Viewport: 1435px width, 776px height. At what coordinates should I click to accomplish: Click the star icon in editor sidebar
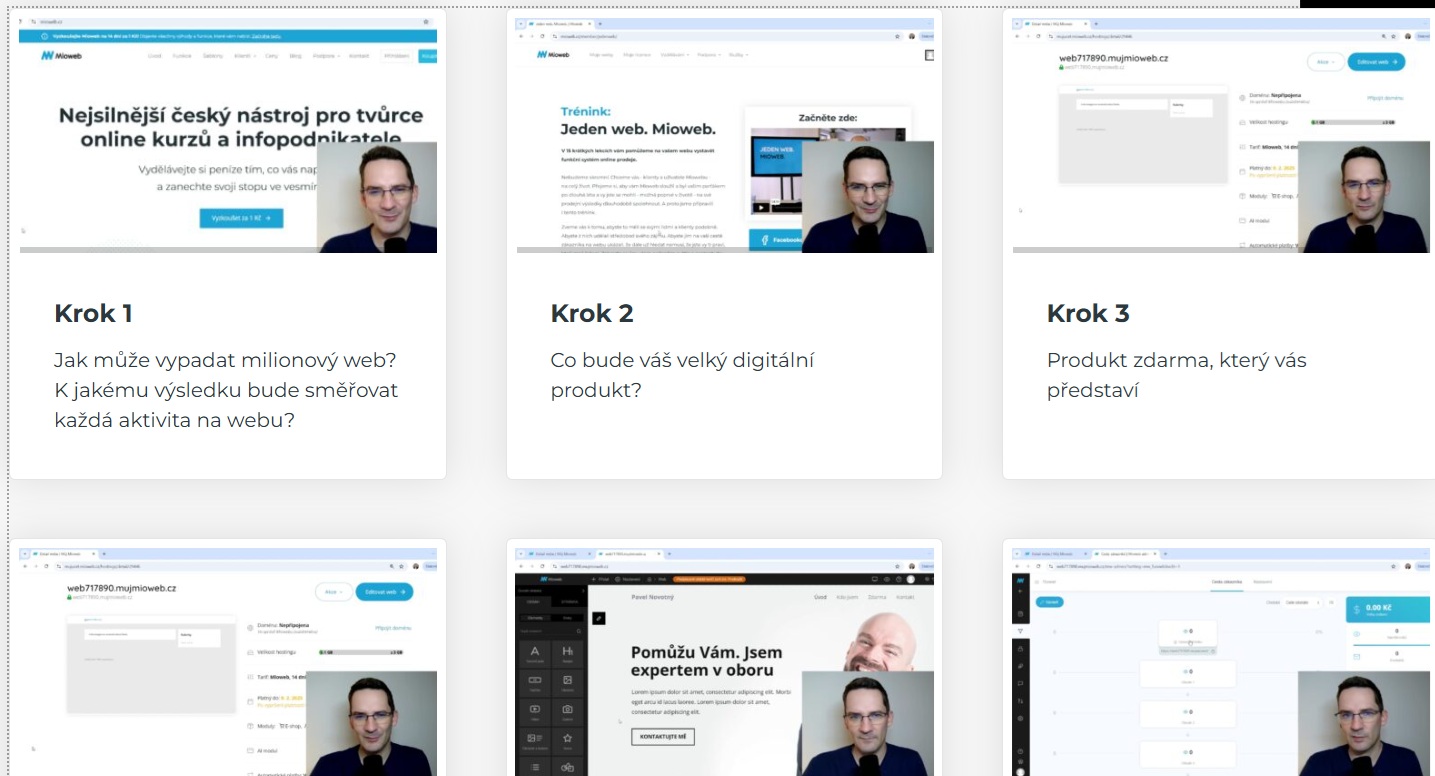pyautogui.click(x=567, y=739)
